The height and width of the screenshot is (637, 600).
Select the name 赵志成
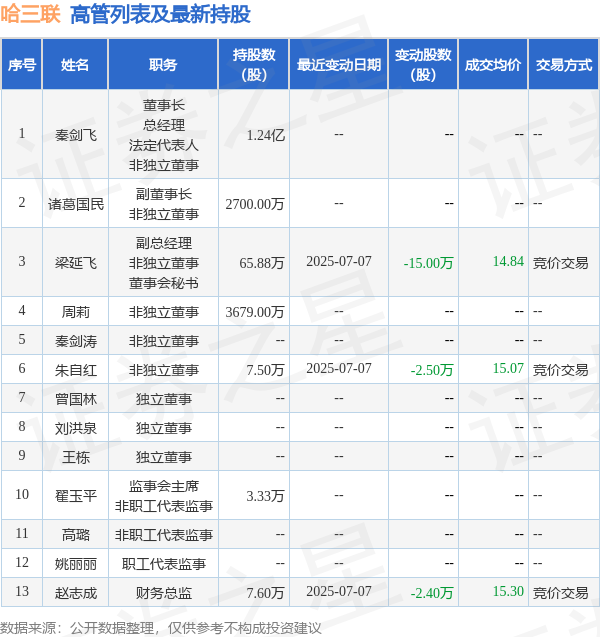coord(76,593)
